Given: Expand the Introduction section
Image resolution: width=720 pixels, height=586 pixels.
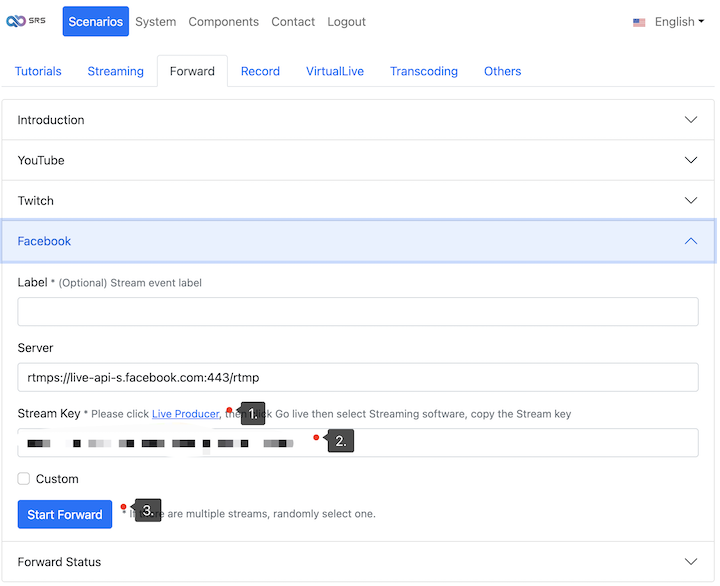Looking at the screenshot, I should click(x=358, y=120).
